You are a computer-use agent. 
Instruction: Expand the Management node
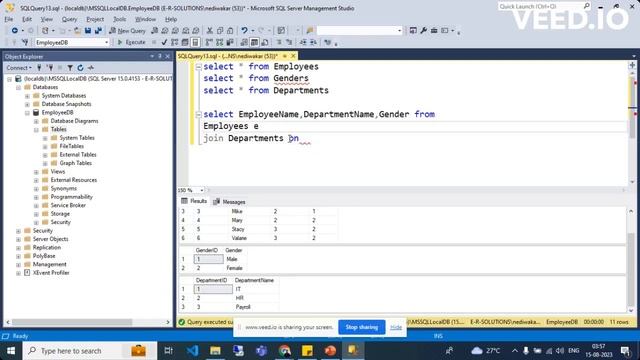pos(18,264)
